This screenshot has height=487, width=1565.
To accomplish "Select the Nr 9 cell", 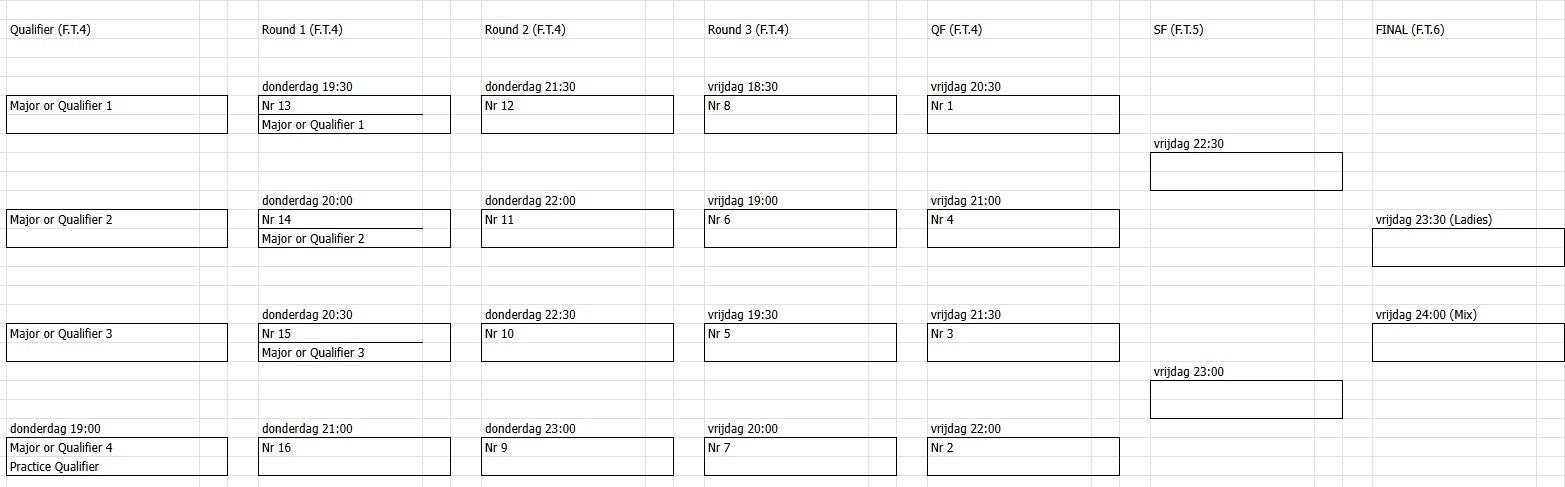I will (x=497, y=448).
